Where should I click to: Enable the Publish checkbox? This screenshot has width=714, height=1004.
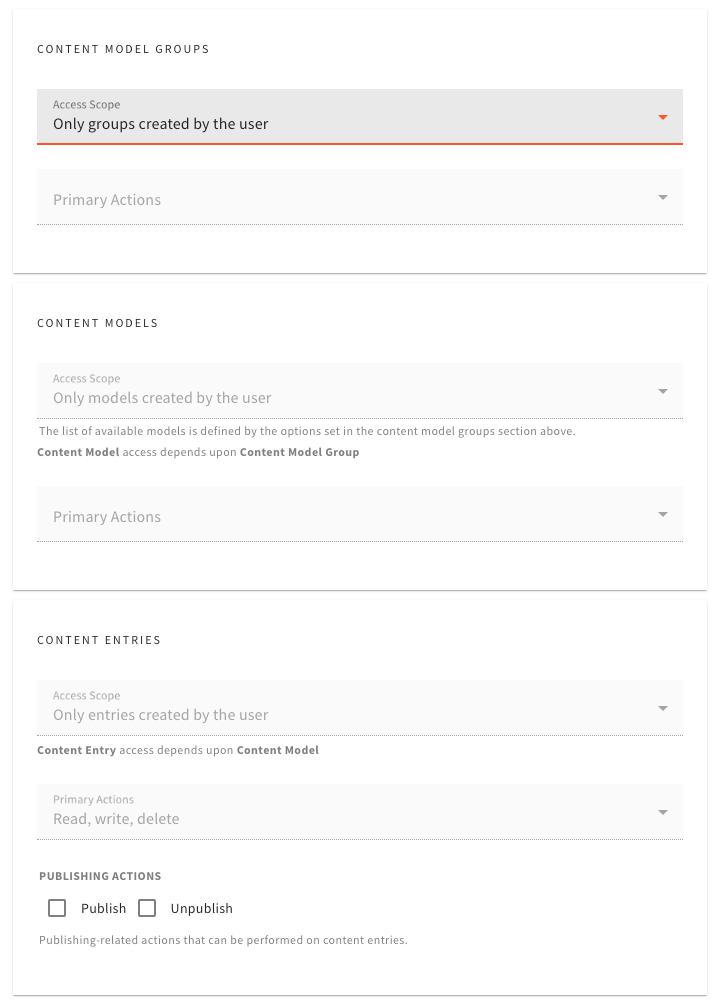click(57, 908)
